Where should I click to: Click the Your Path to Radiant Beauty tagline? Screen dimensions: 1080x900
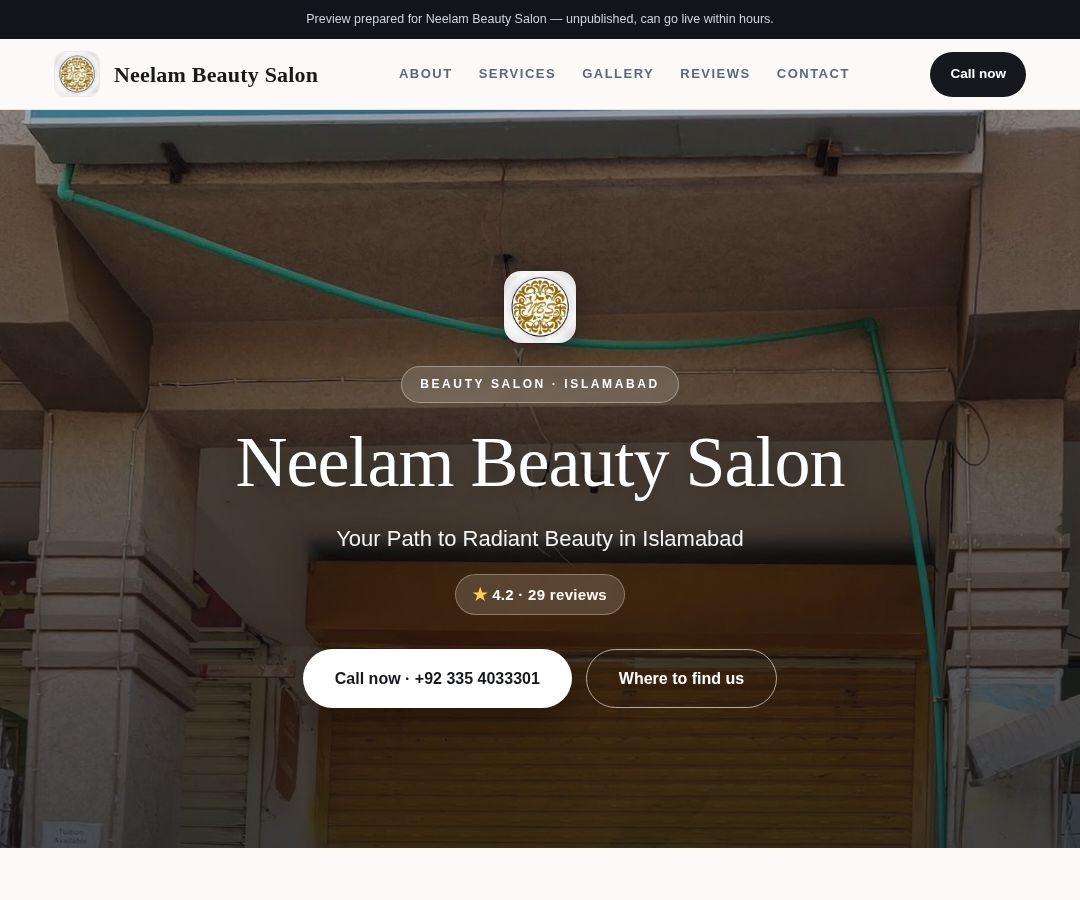pos(540,538)
